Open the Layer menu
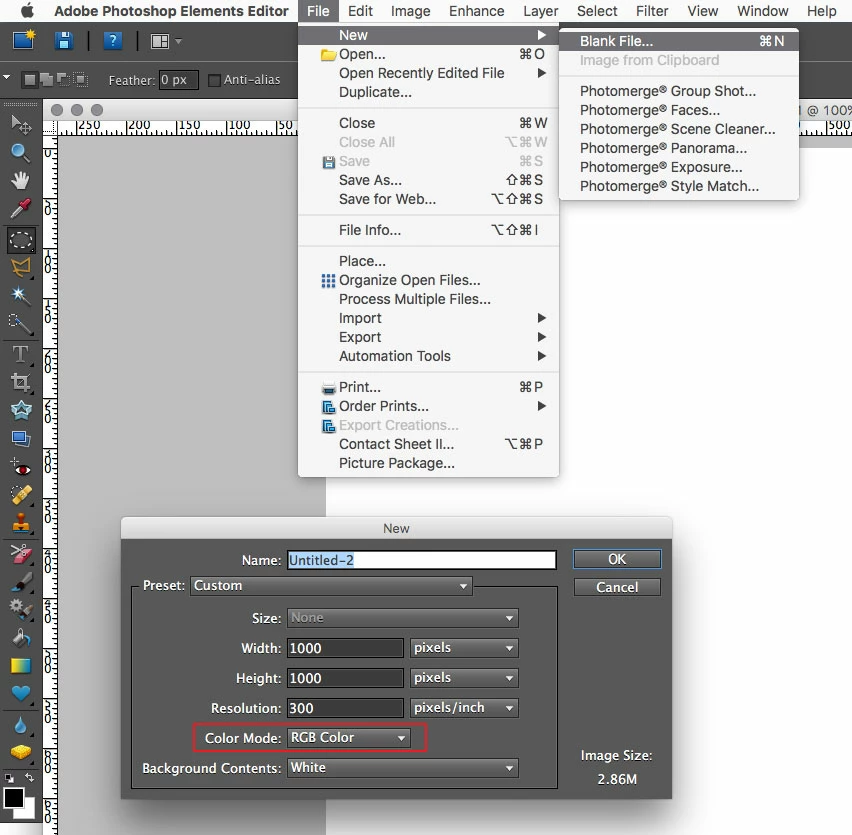 click(x=541, y=11)
